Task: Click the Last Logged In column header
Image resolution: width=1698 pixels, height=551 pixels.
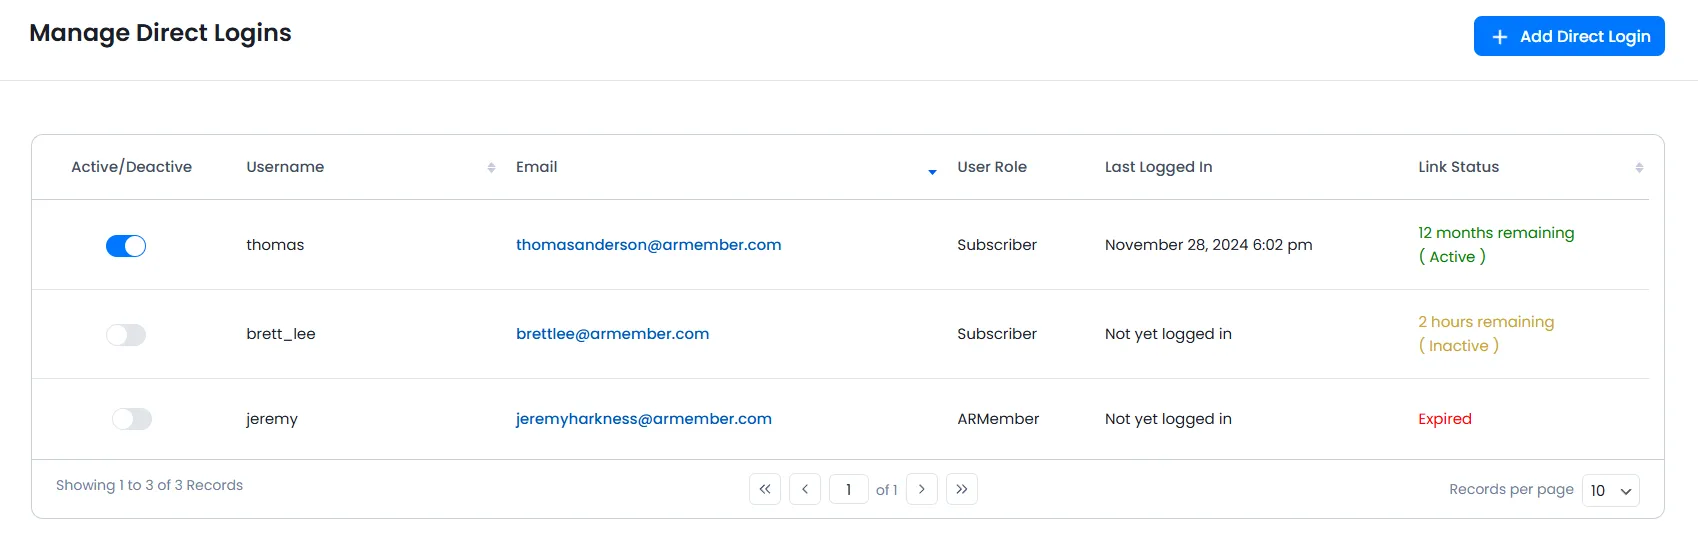Action: click(1158, 167)
